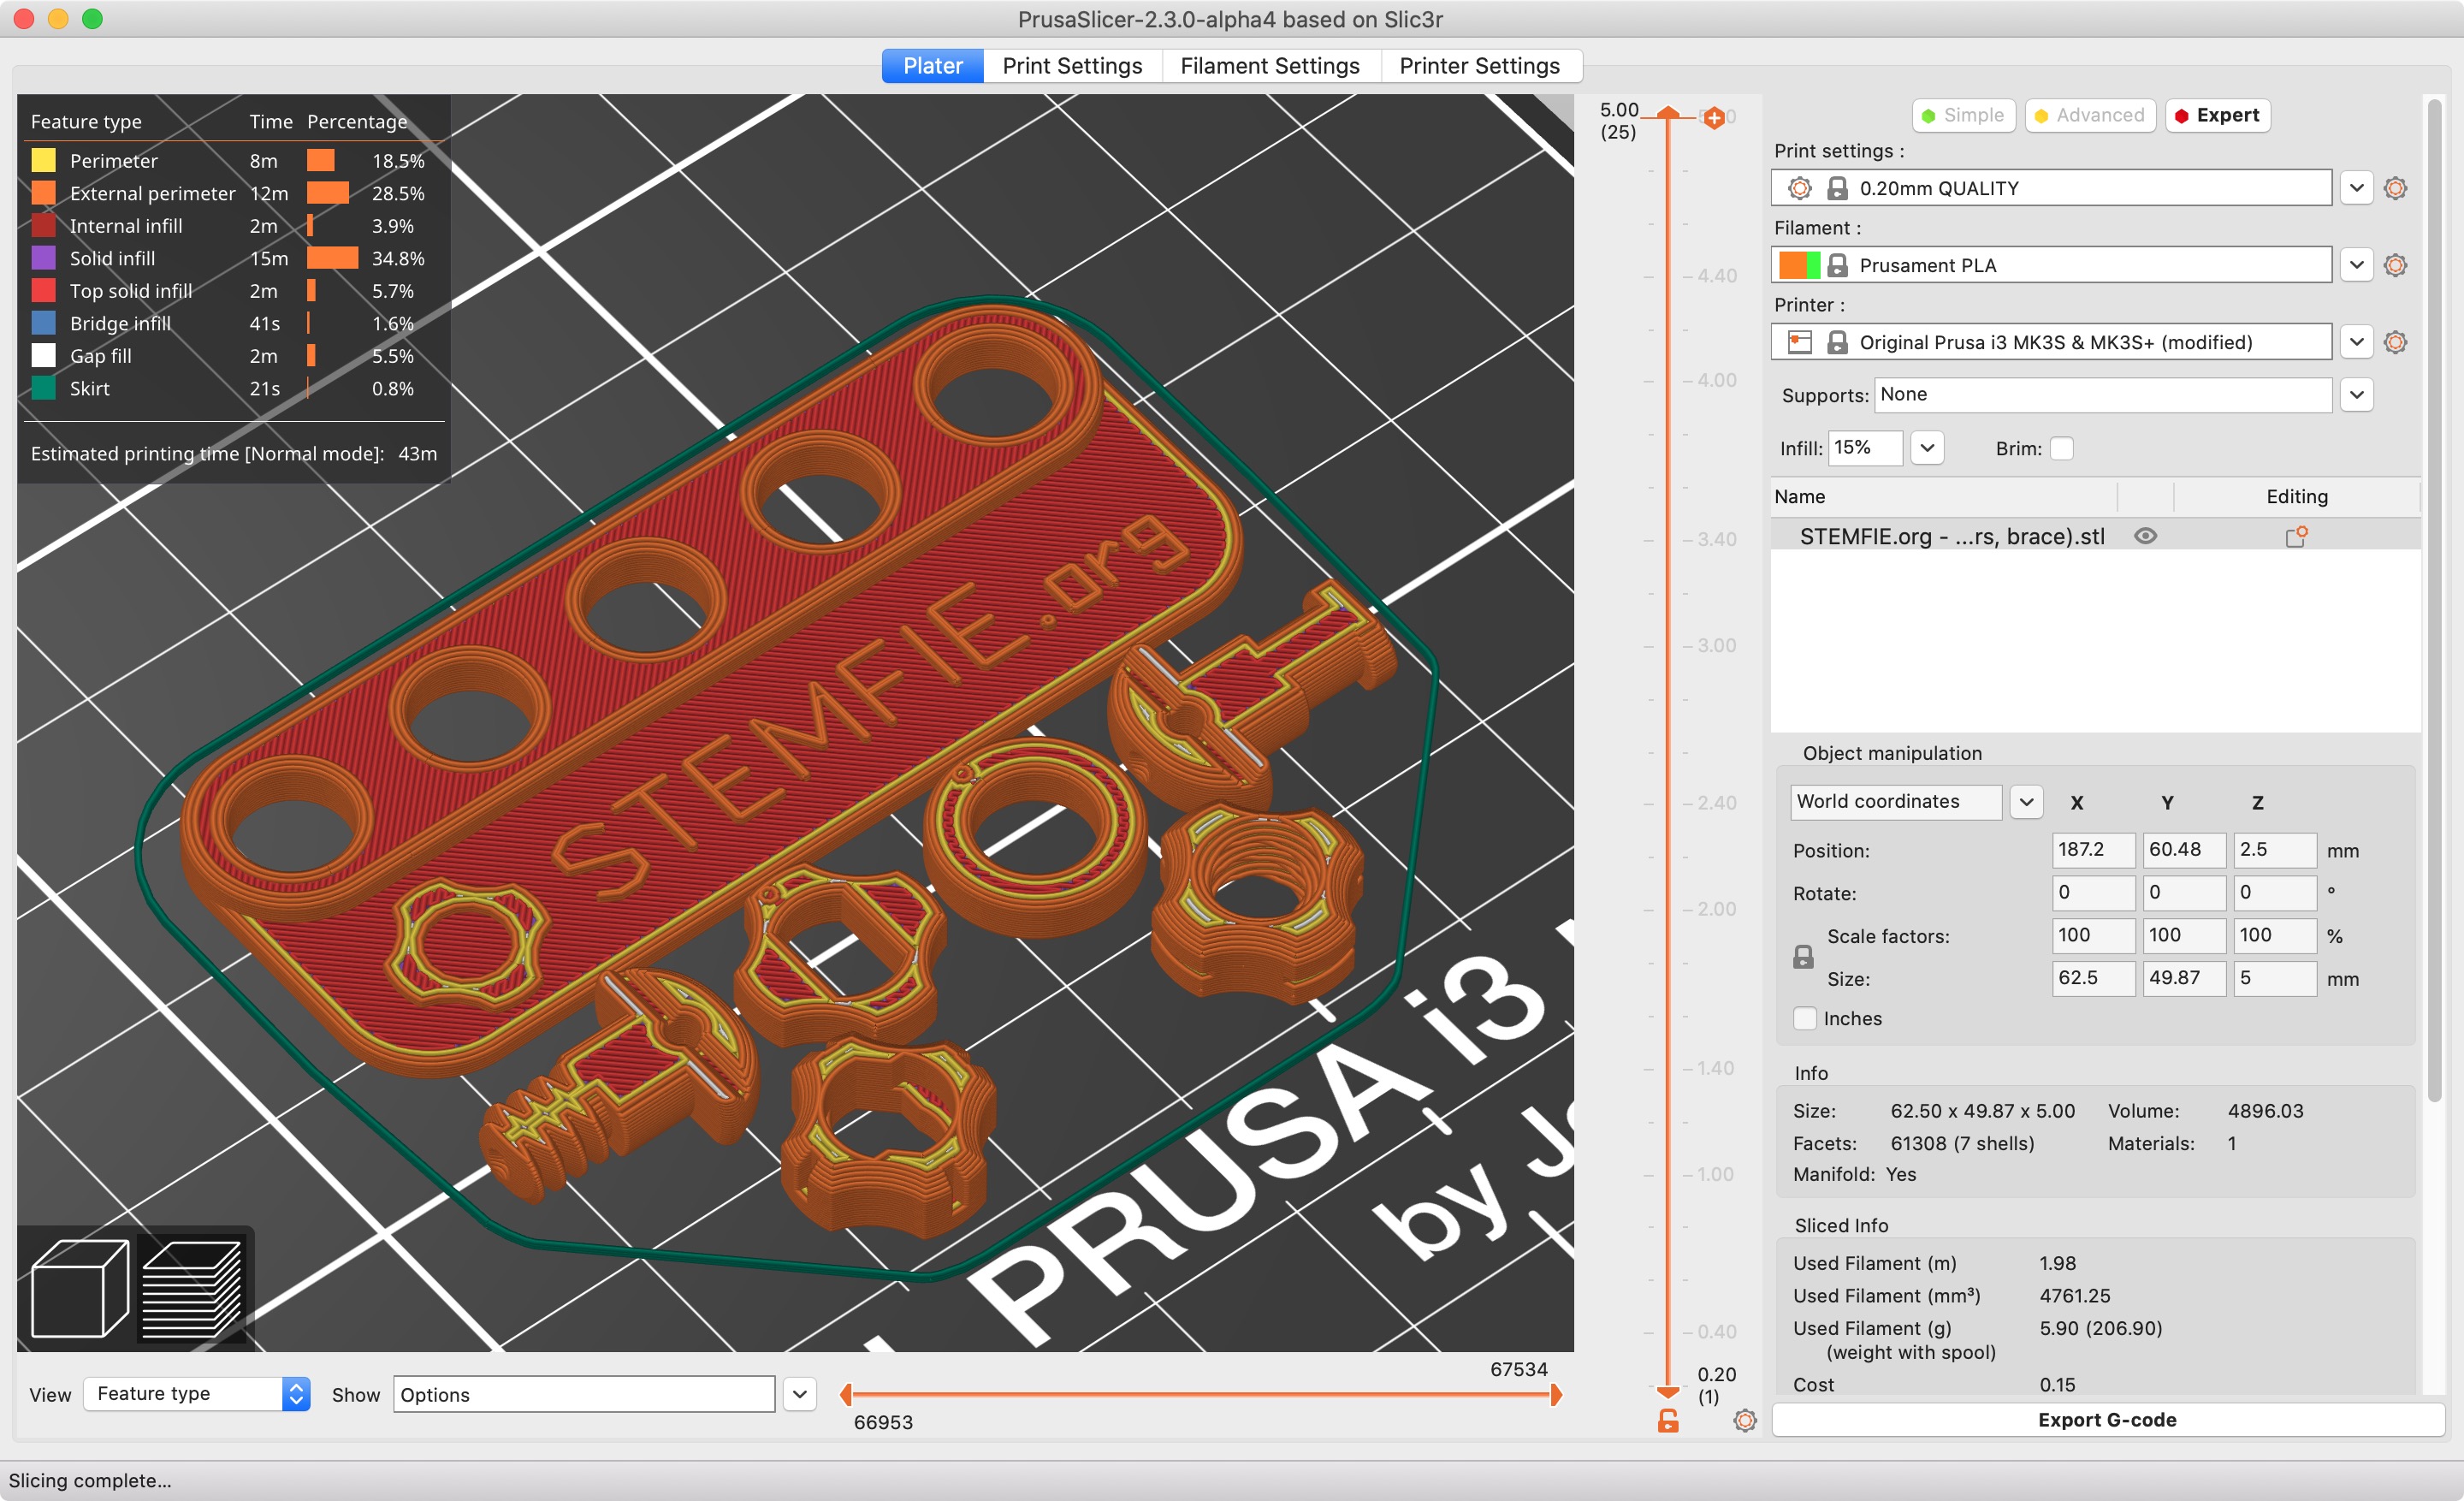The width and height of the screenshot is (2464, 1501).
Task: Click lock icon beside Original Prusa i3 MK3S
Action: [x=1837, y=342]
